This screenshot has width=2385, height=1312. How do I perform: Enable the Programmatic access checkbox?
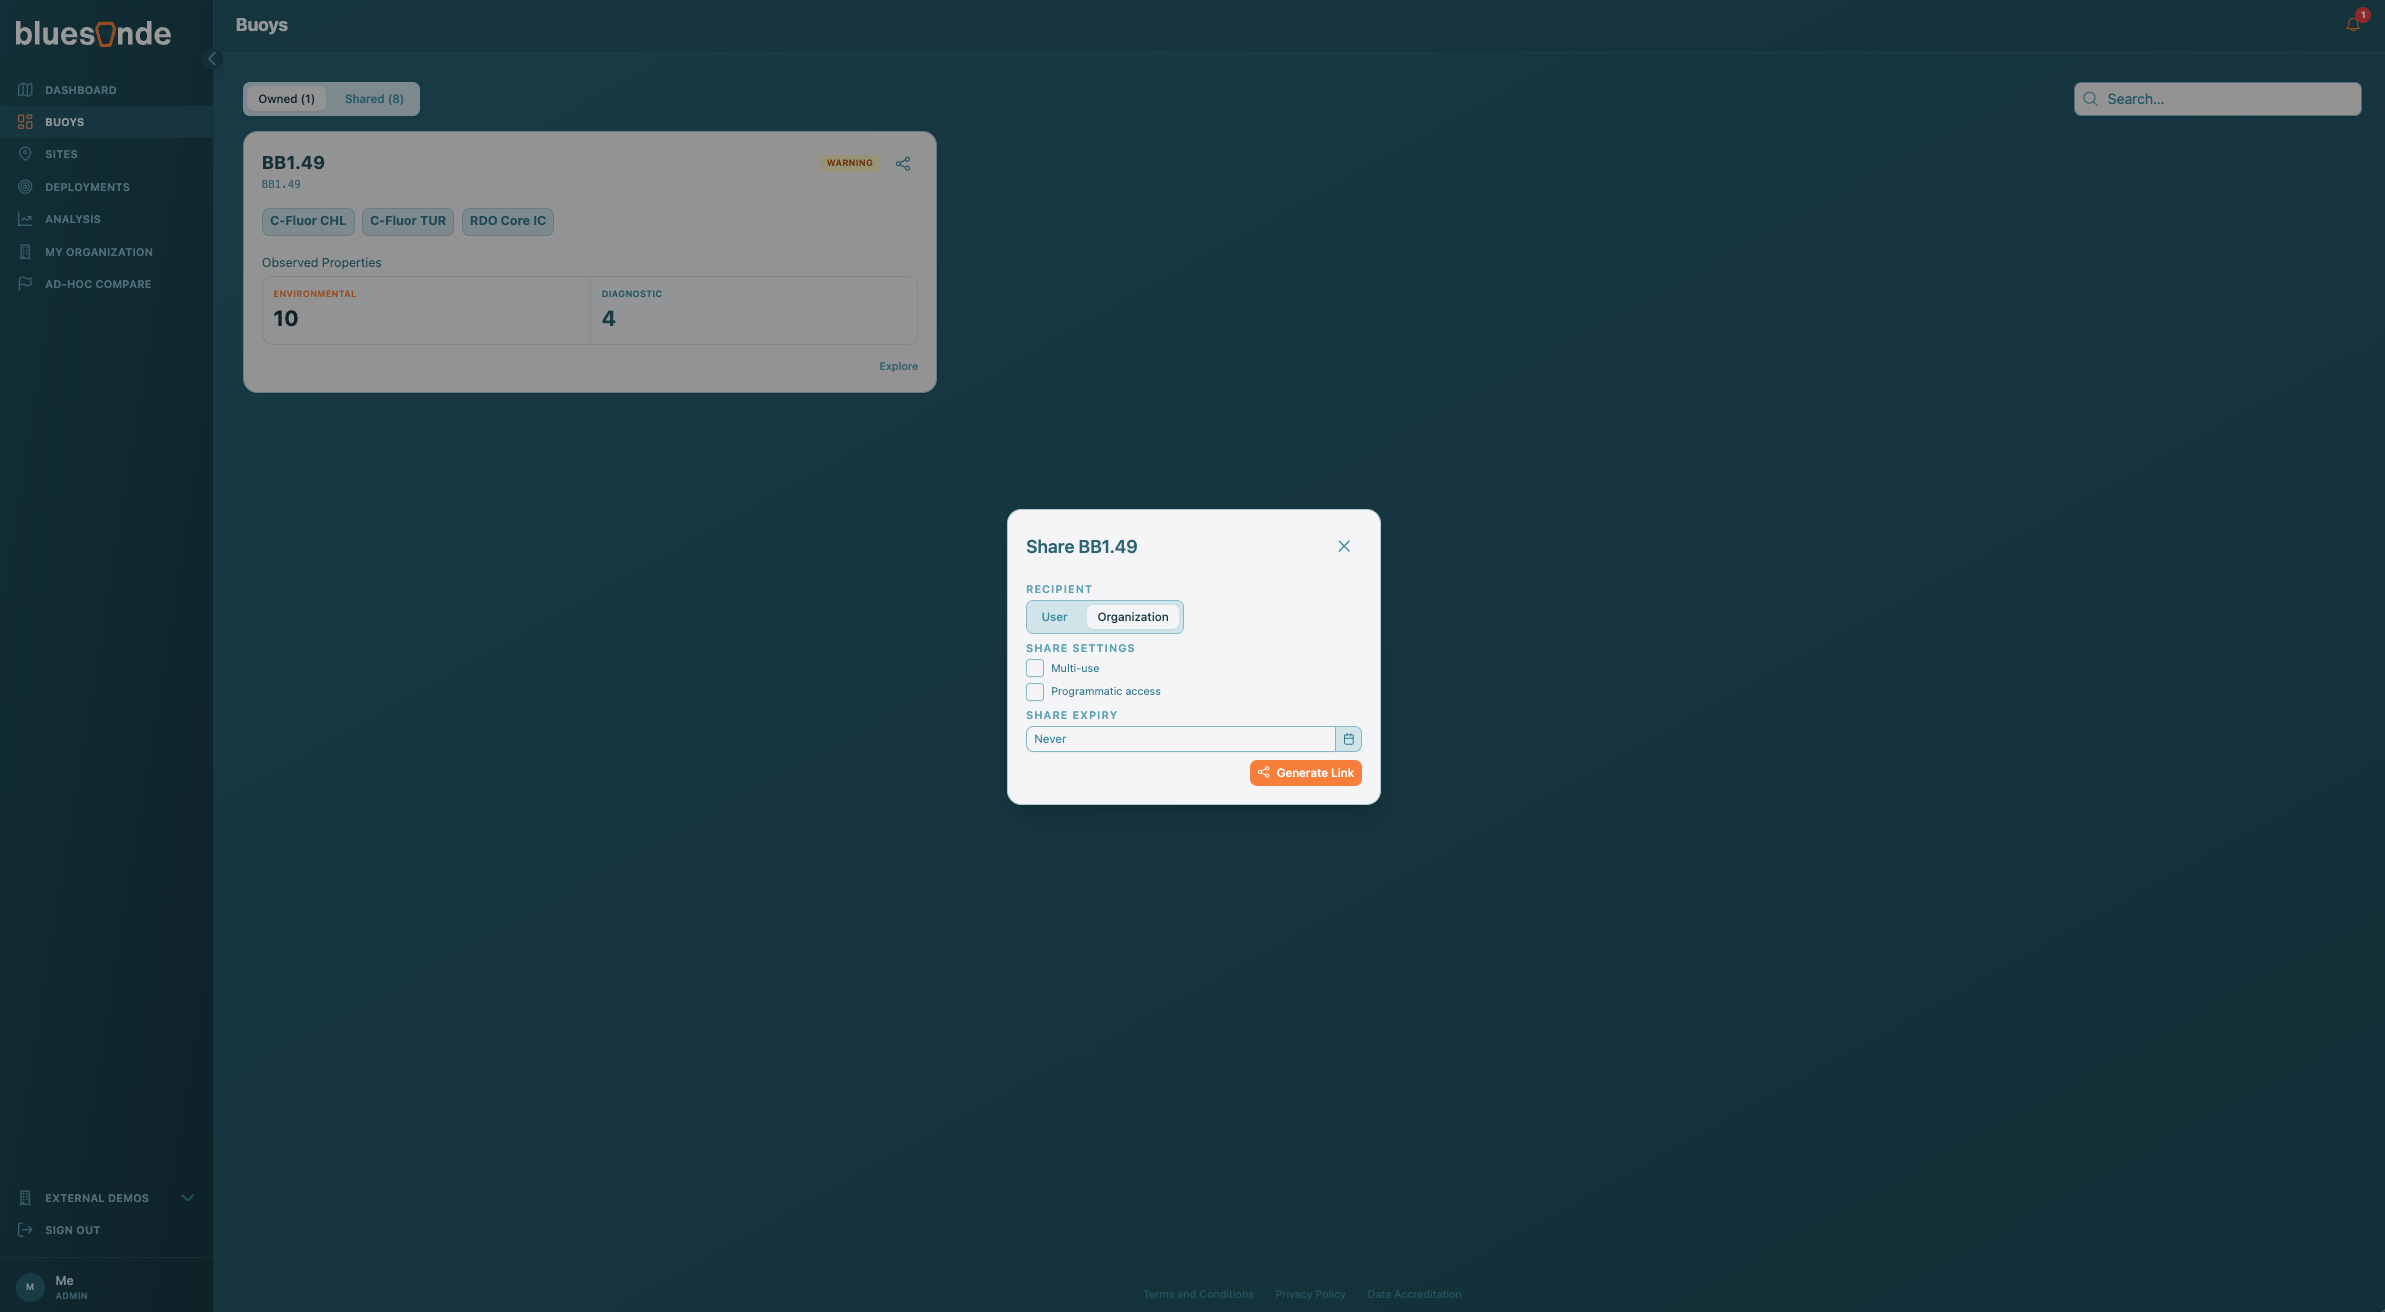click(x=1035, y=692)
